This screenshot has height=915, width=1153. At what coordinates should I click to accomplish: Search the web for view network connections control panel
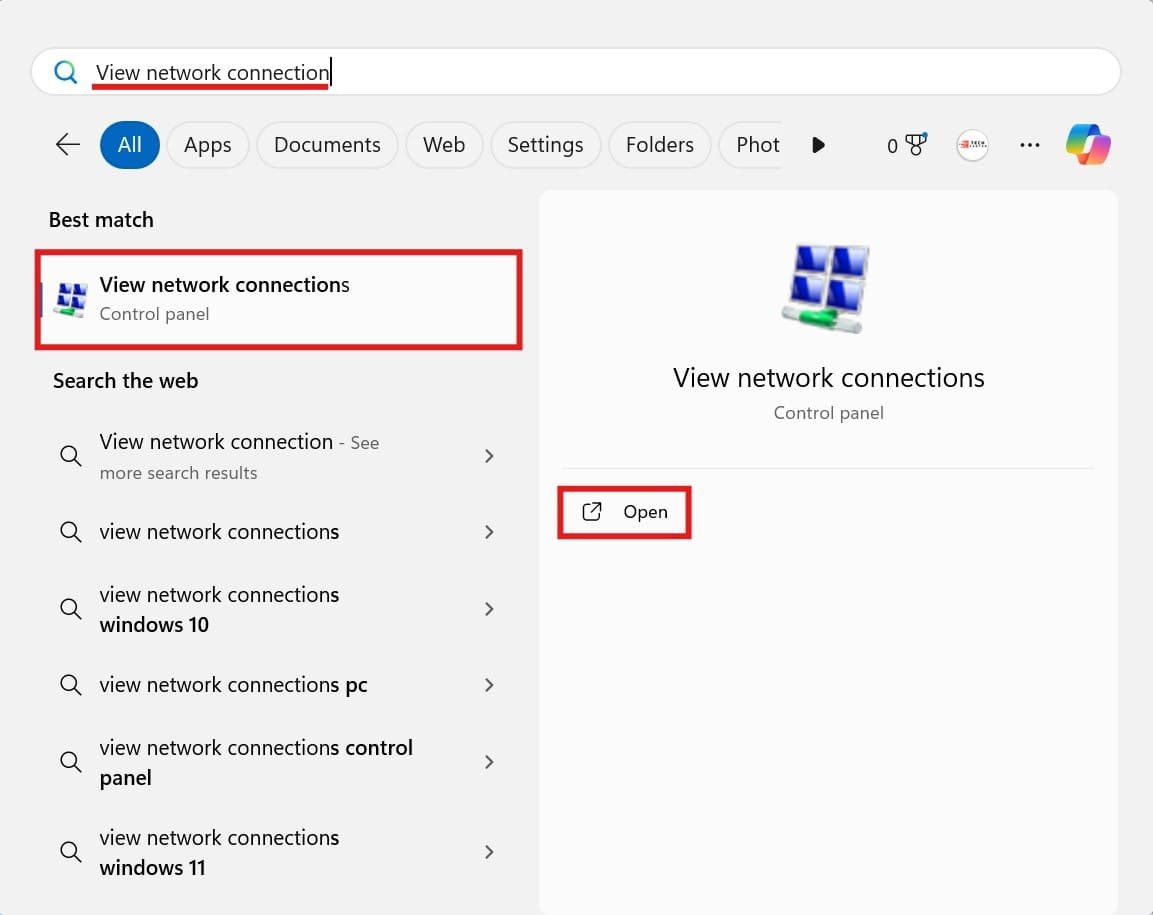coord(255,762)
